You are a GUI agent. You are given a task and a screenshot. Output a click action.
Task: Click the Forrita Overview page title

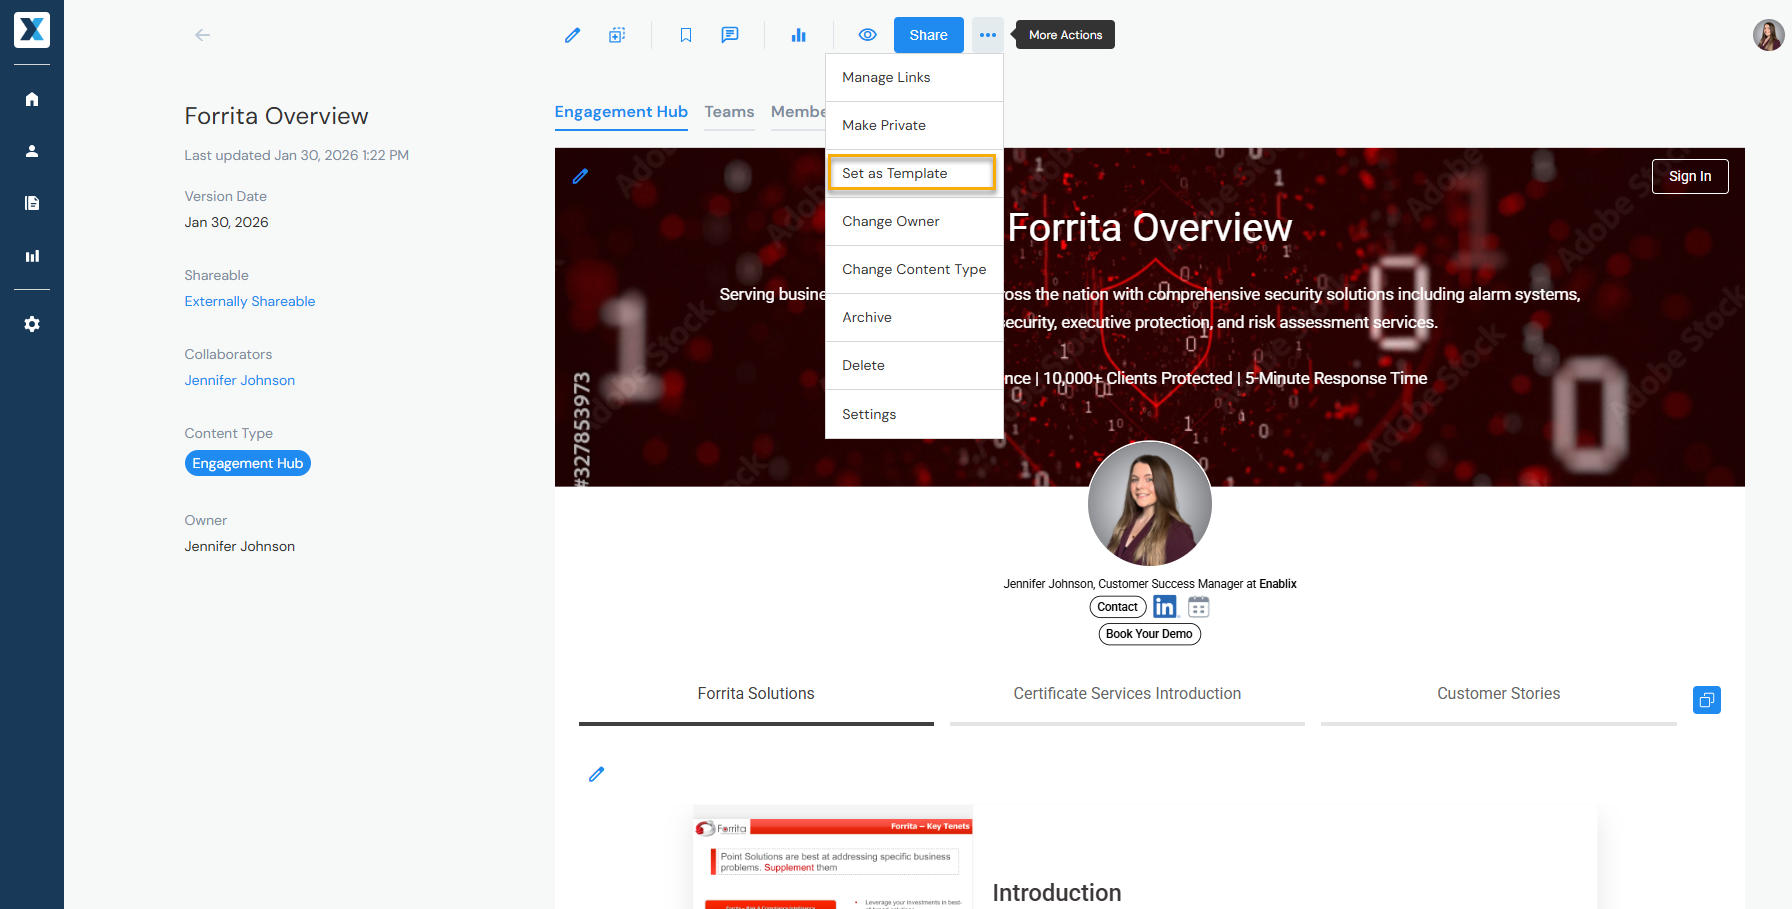point(276,116)
